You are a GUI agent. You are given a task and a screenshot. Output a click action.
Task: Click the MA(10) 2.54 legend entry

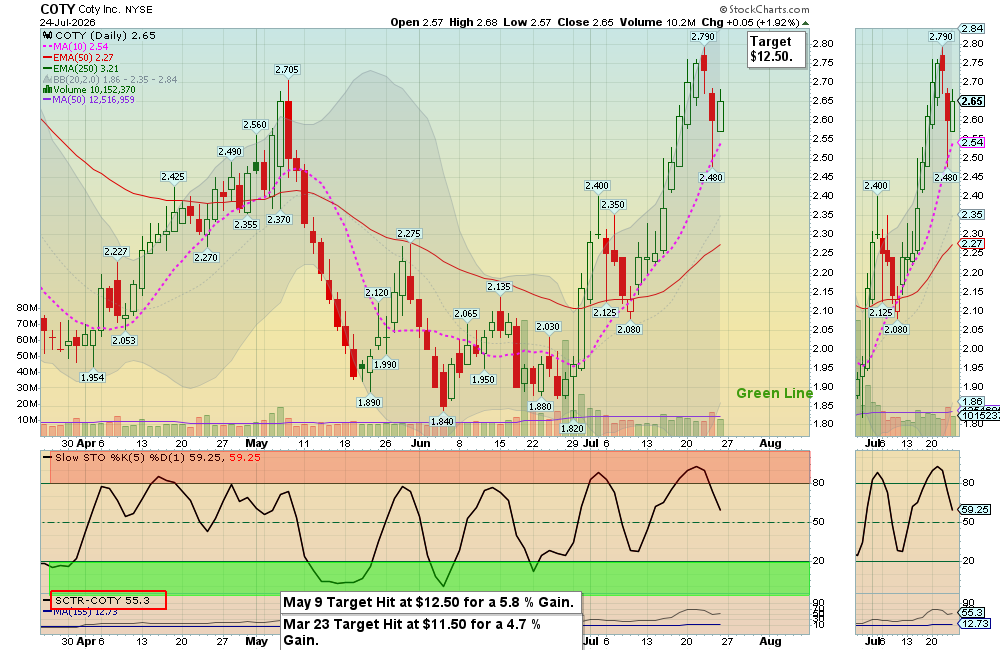75,47
